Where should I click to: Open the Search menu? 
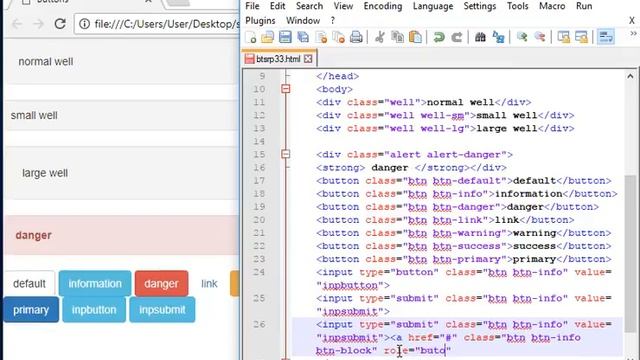tap(309, 6)
